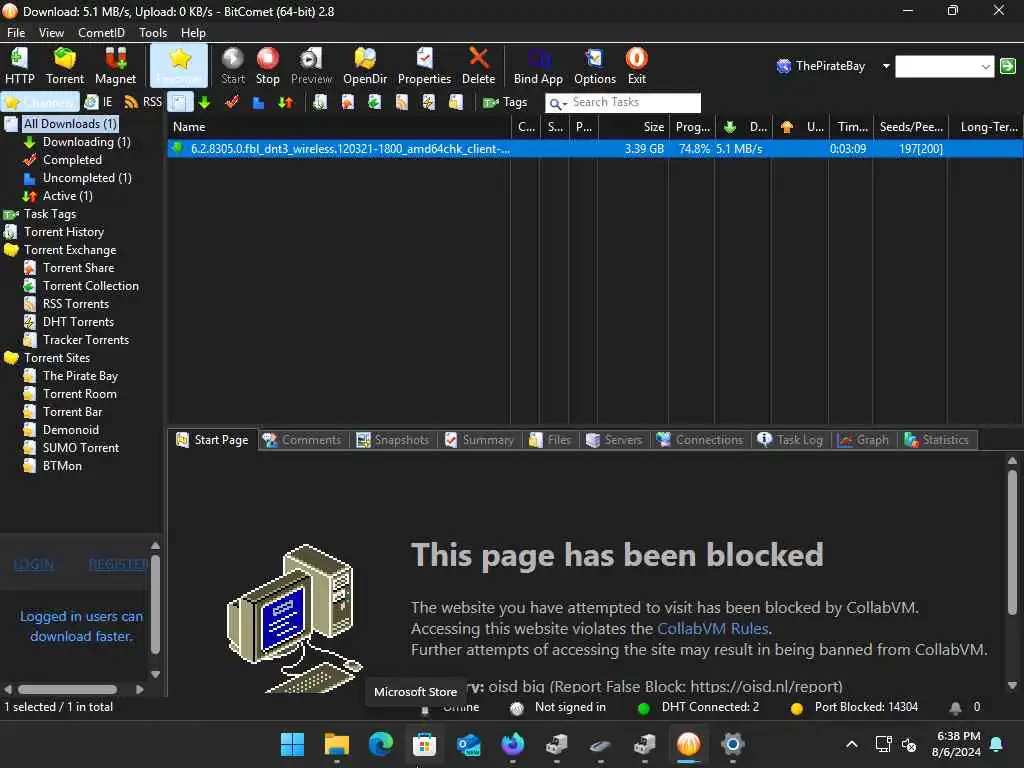The width and height of the screenshot is (1024, 768).
Task: Switch to the Files tab
Action: tap(551, 440)
